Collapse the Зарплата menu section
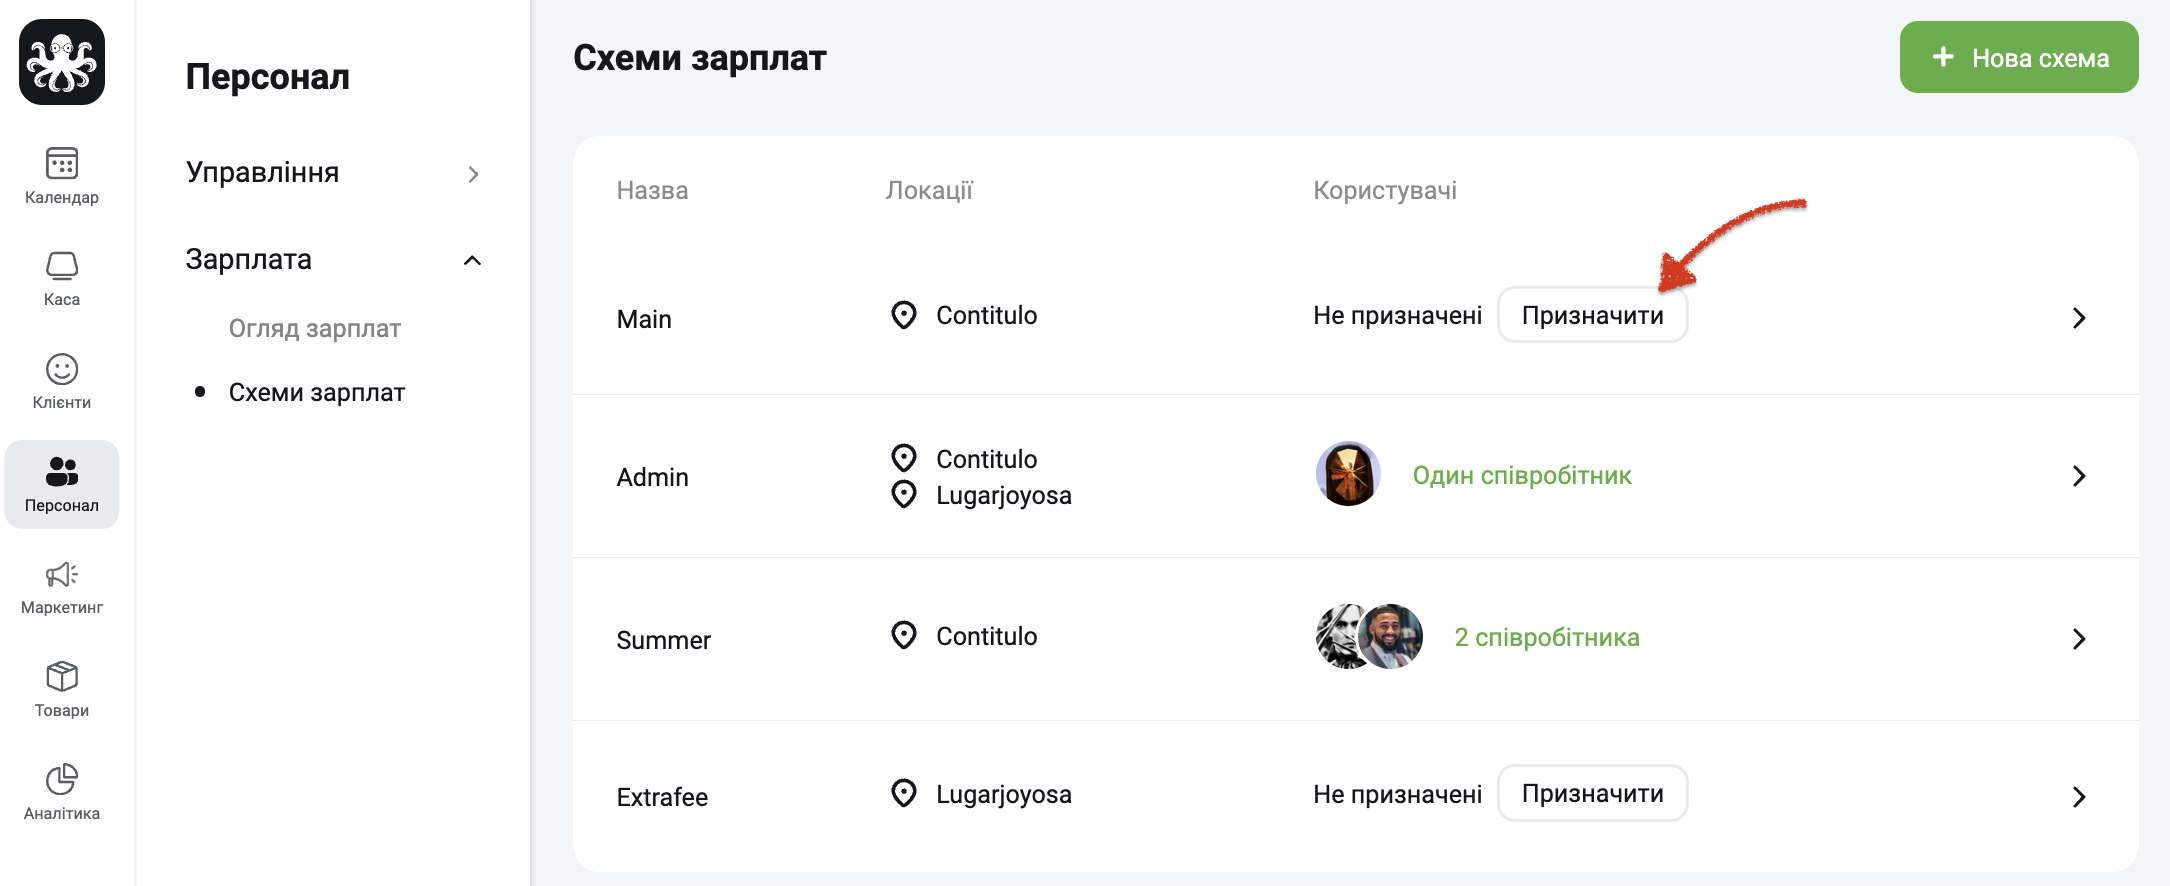This screenshot has width=2170, height=886. tap(333, 260)
